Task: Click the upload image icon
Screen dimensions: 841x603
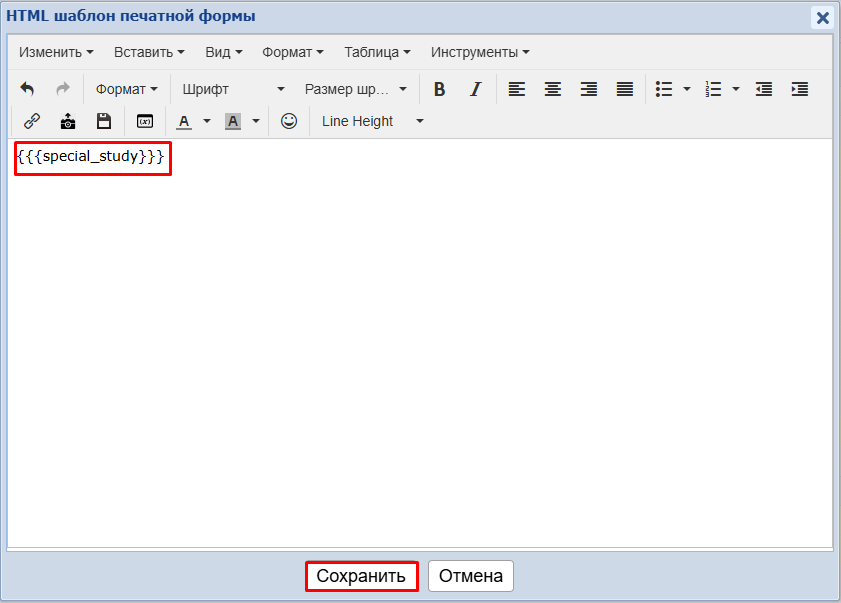Action: pos(68,121)
